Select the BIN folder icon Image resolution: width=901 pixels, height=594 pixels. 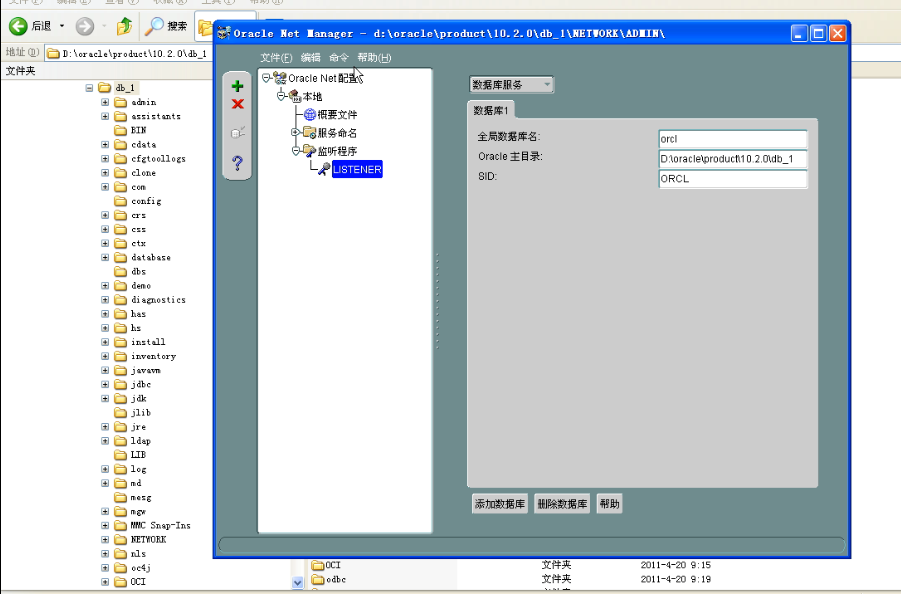coord(120,130)
